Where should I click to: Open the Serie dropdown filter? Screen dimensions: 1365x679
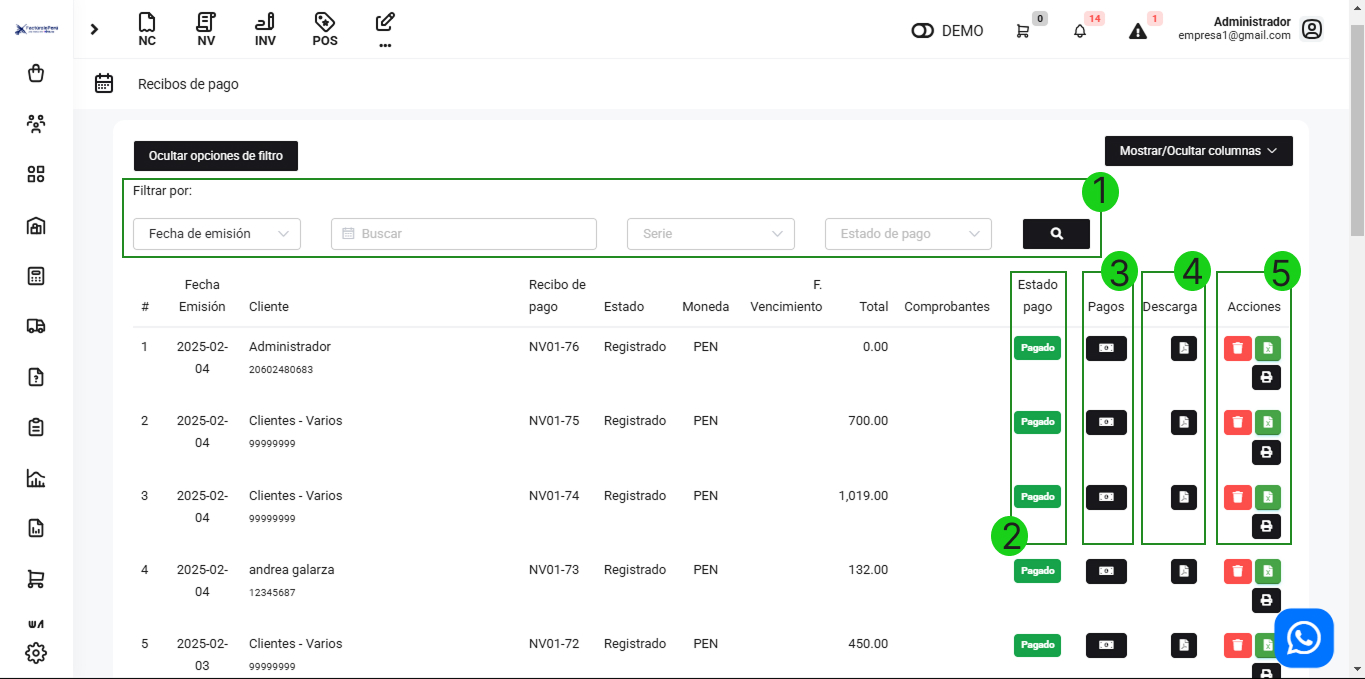click(710, 234)
